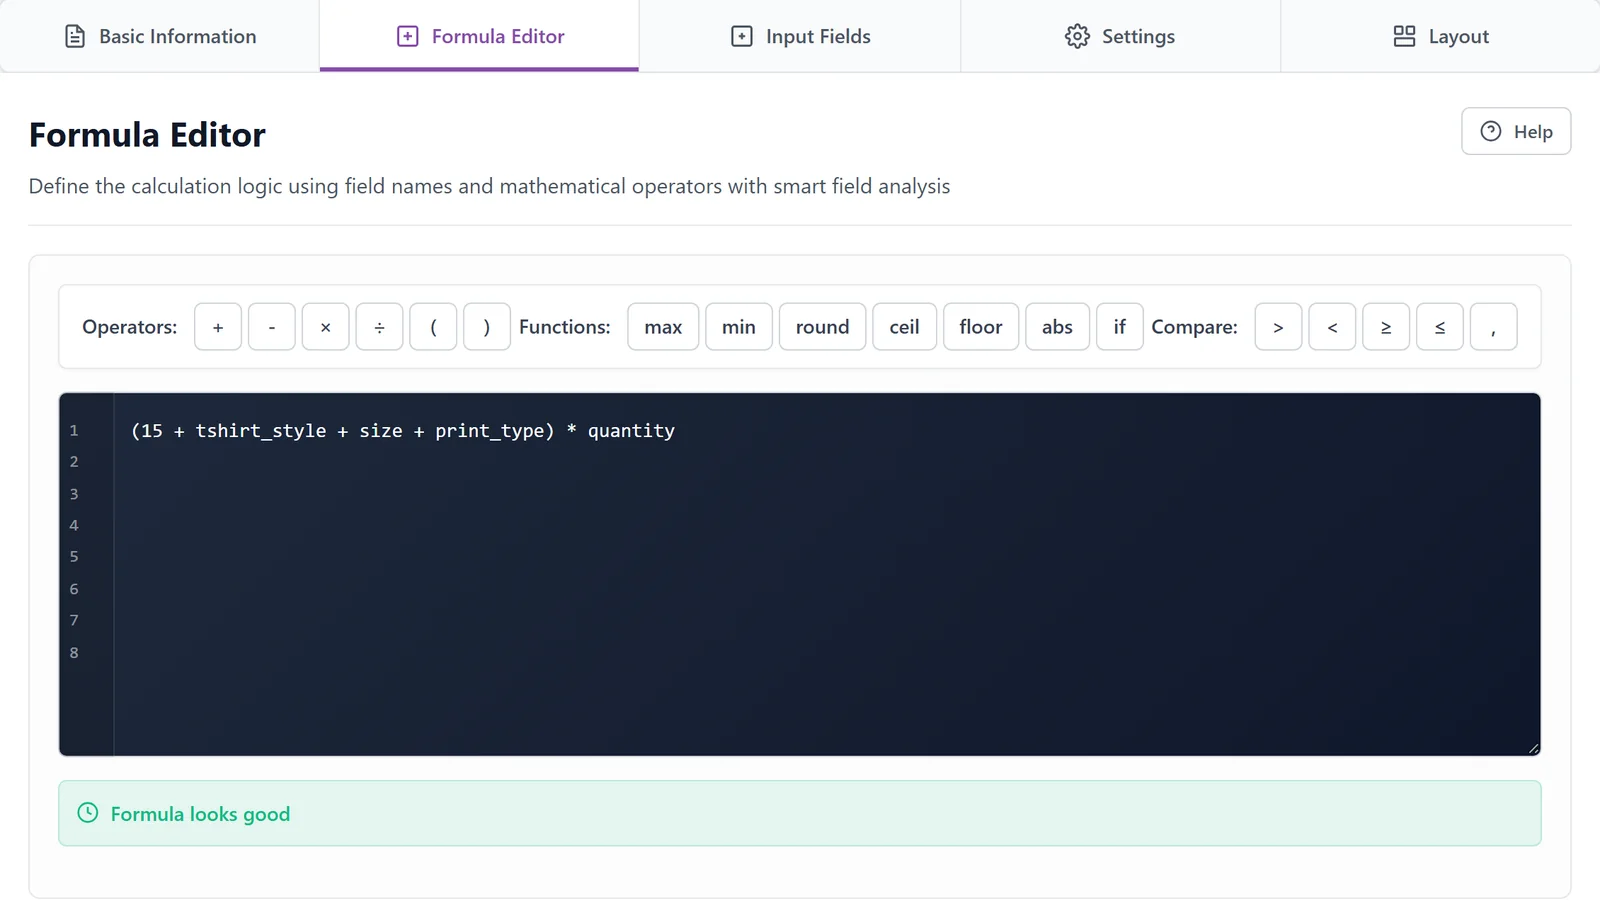
Task: Insert the min function
Action: point(739,327)
